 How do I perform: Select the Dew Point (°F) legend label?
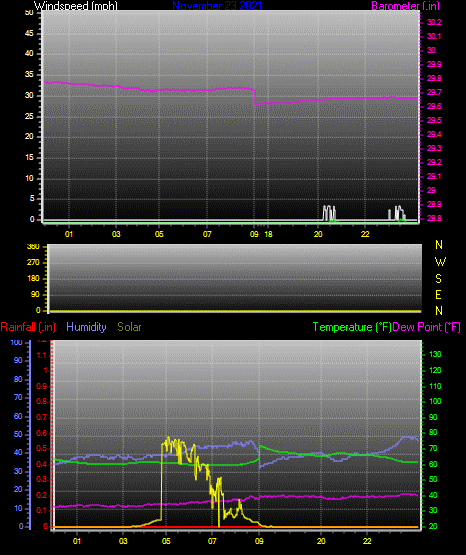coord(427,327)
